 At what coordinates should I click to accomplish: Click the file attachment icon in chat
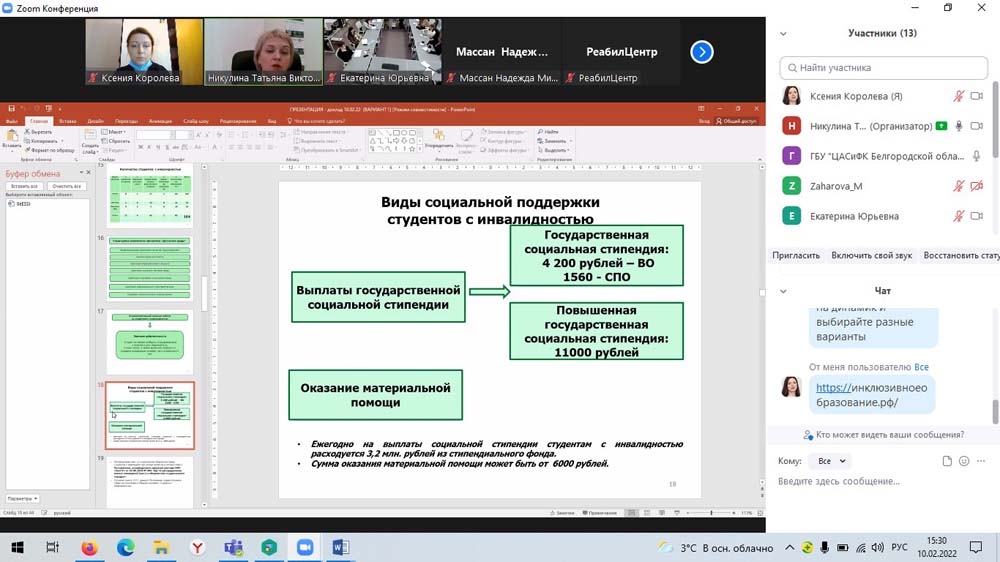[947, 461]
